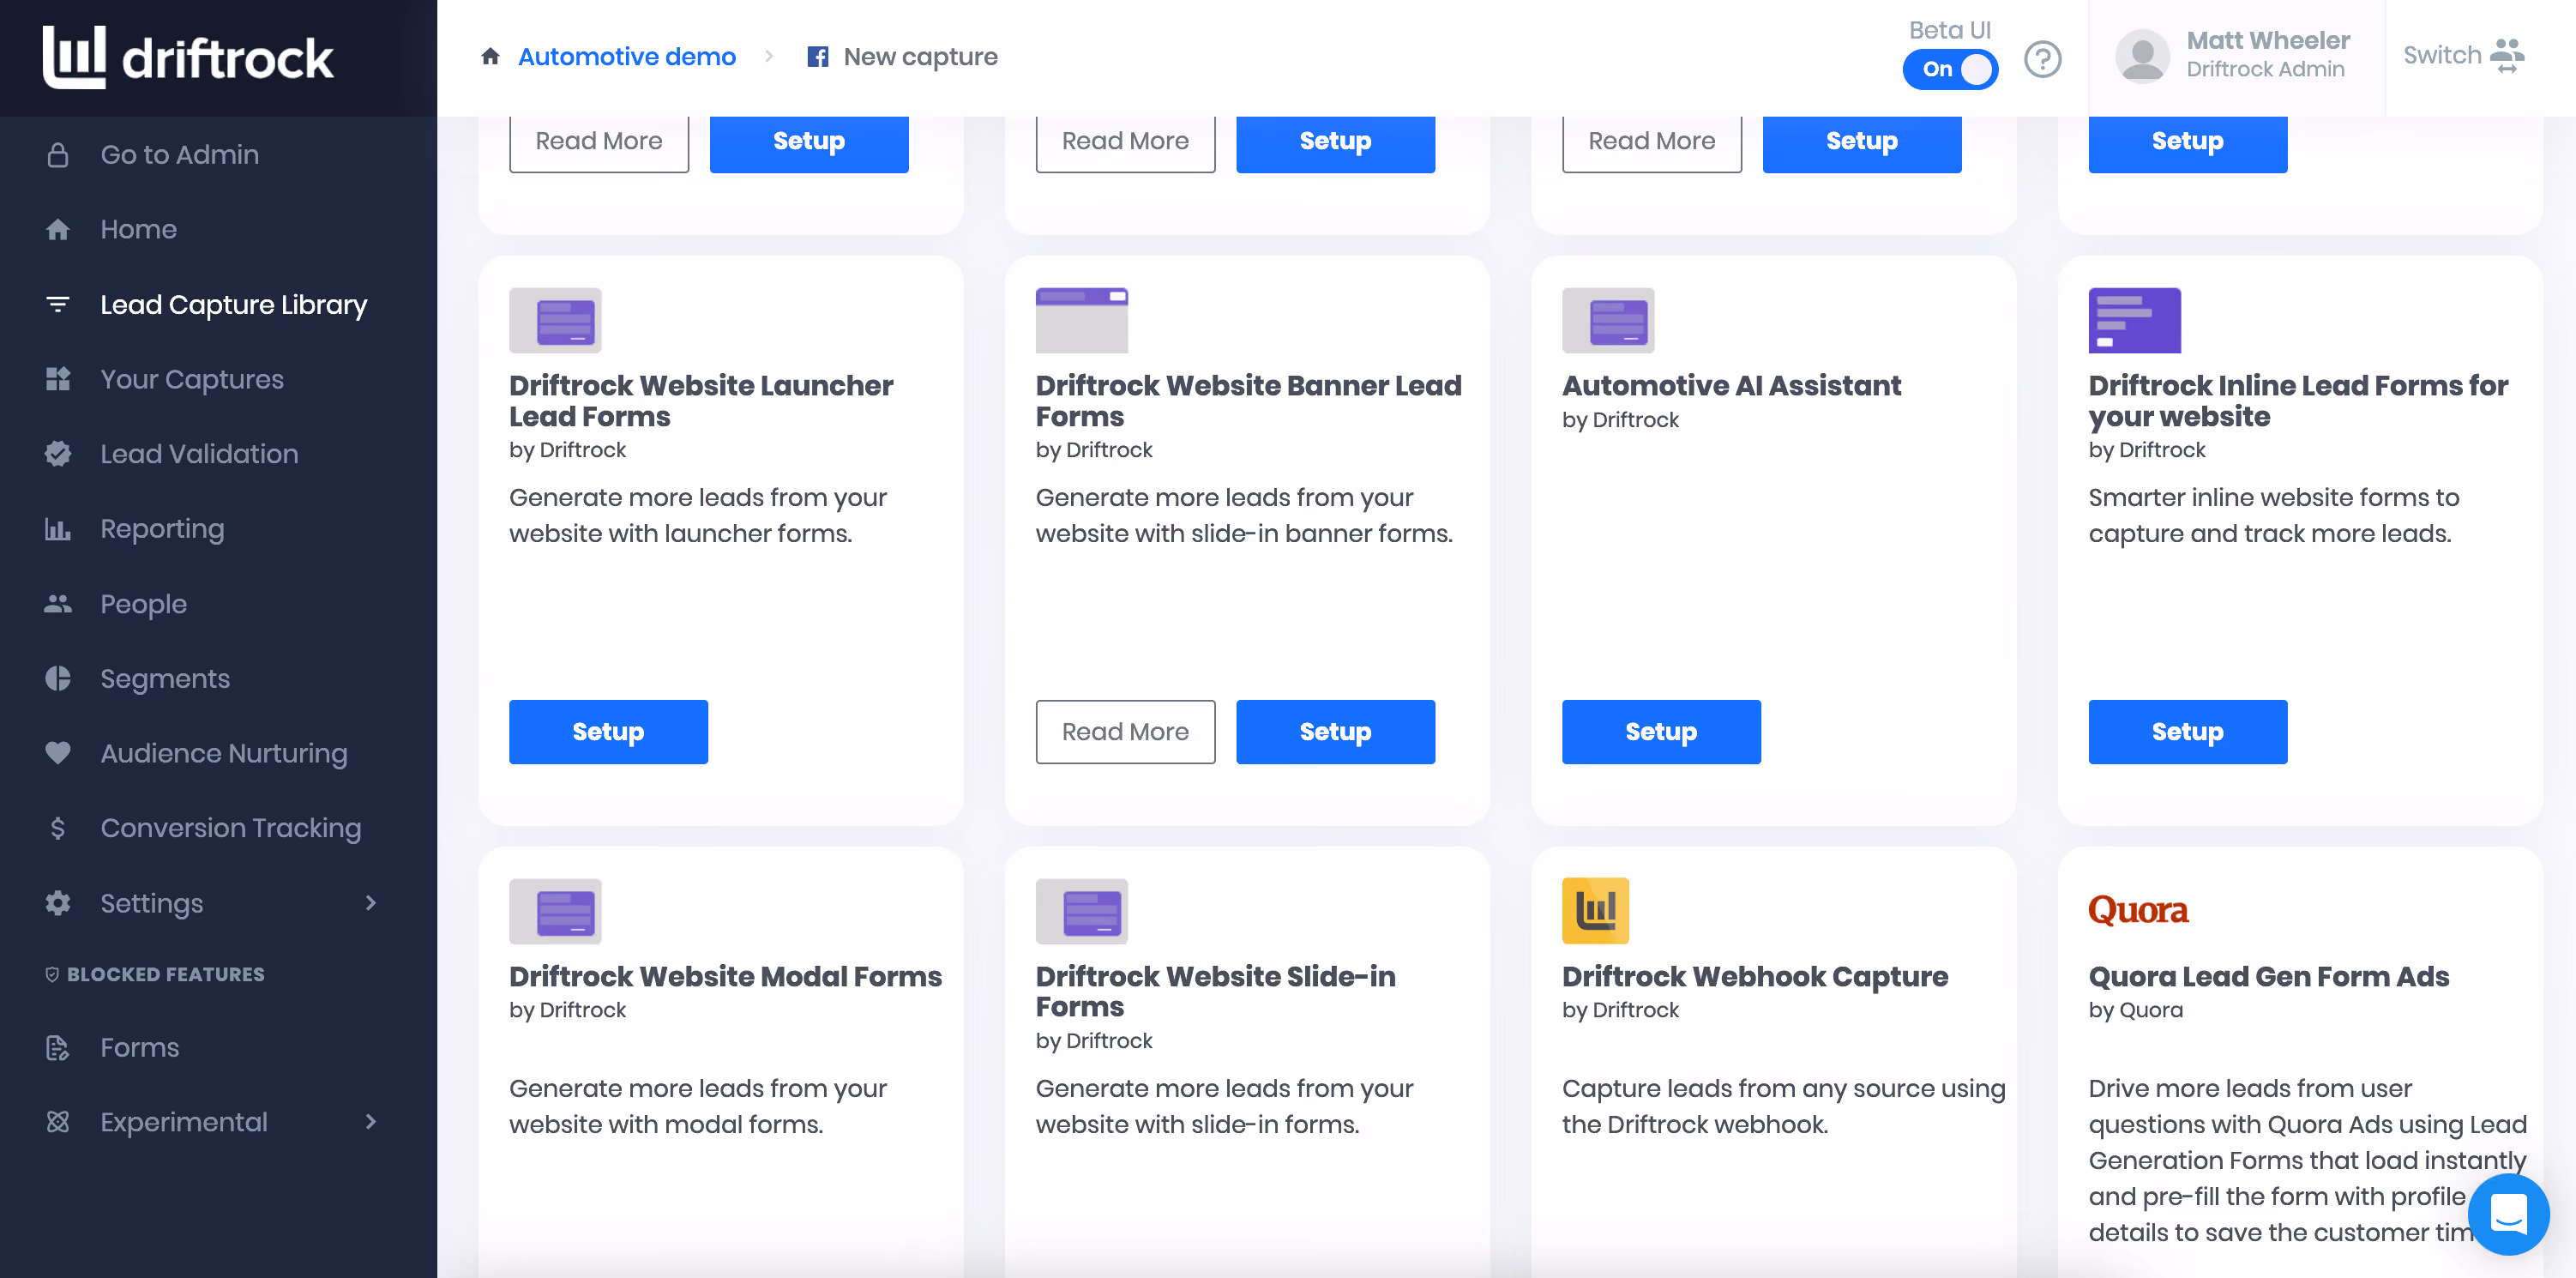
Task: Click the Driftrock logo in the sidebar
Action: coord(187,57)
